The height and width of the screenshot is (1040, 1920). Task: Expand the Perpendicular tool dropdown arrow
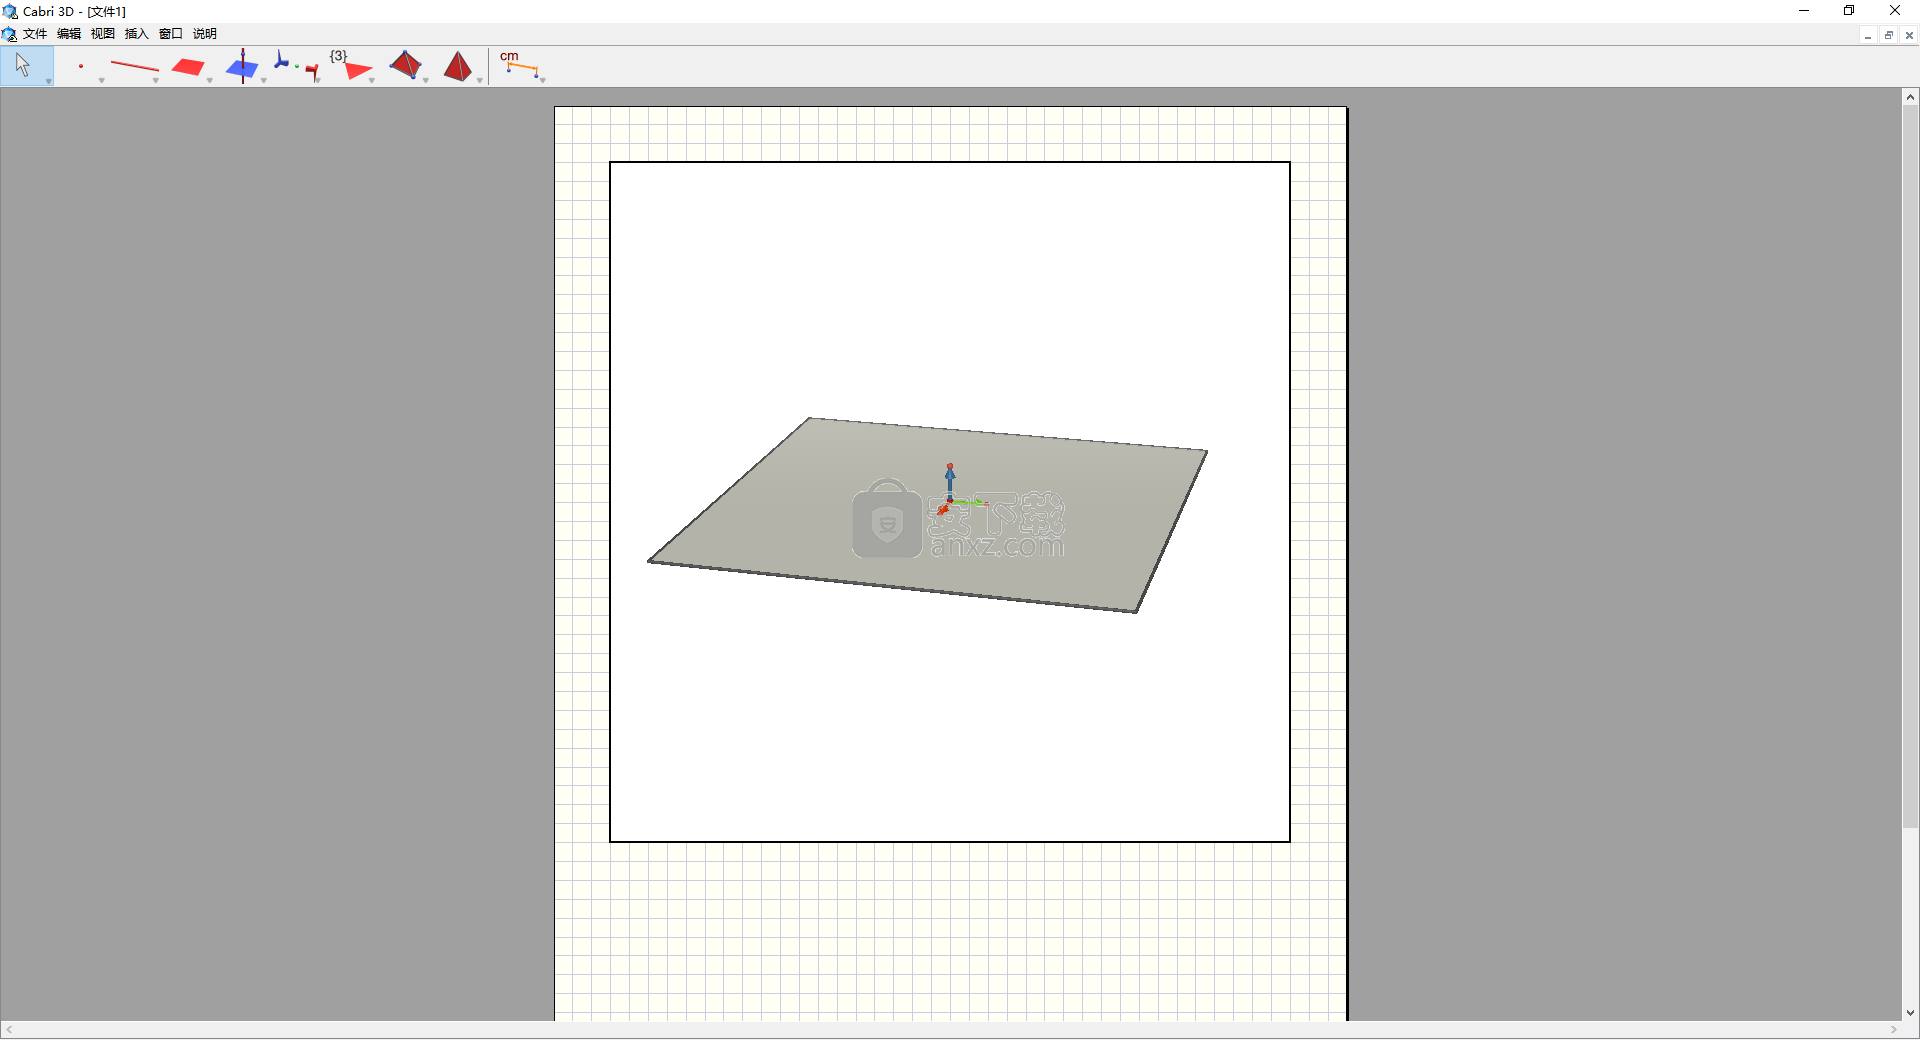[x=264, y=81]
